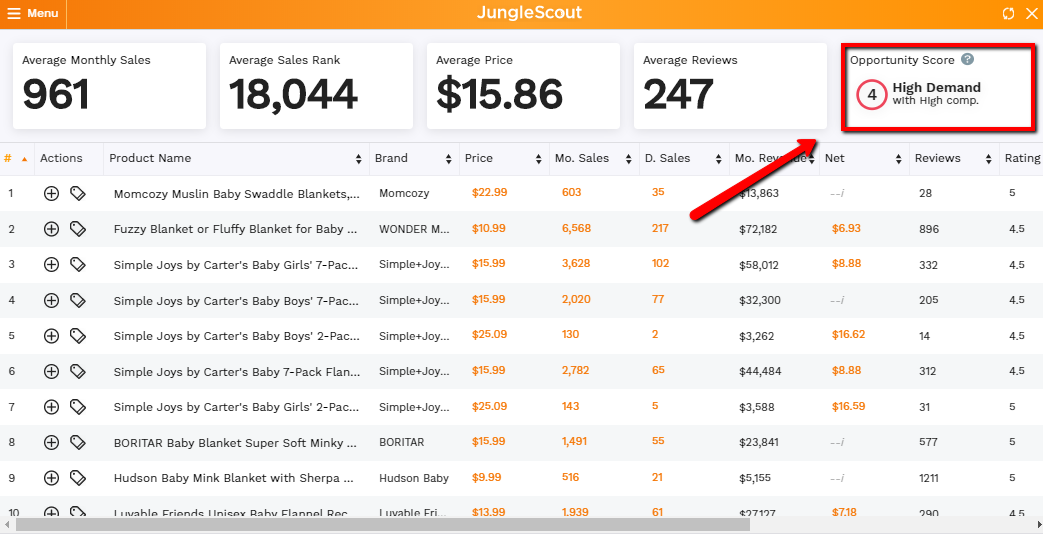Click the tag icon for Fuzzy Blanket row
The height and width of the screenshot is (535, 1043).
click(78, 229)
